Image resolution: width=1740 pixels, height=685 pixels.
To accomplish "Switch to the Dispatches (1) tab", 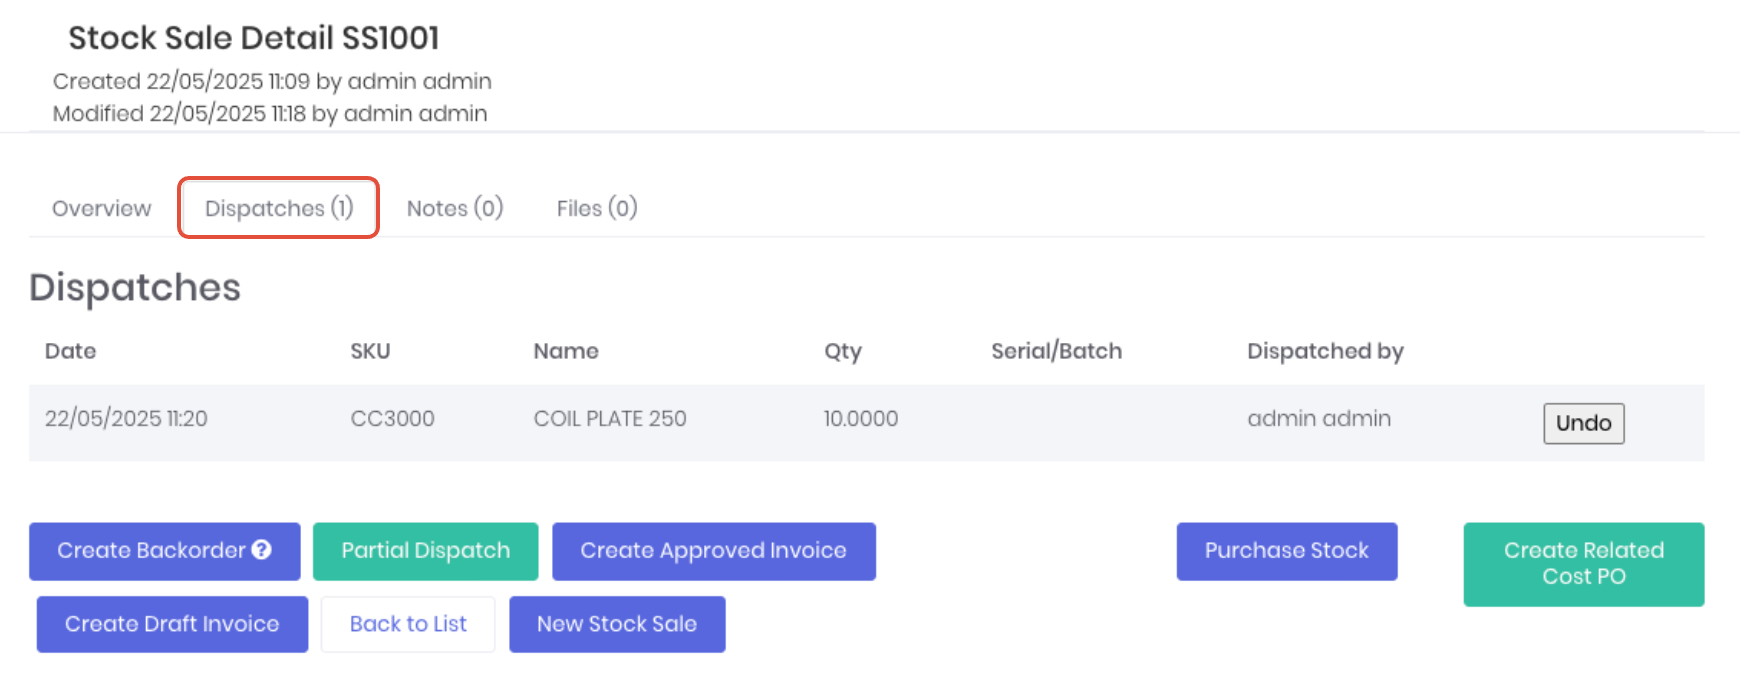I will pos(279,208).
